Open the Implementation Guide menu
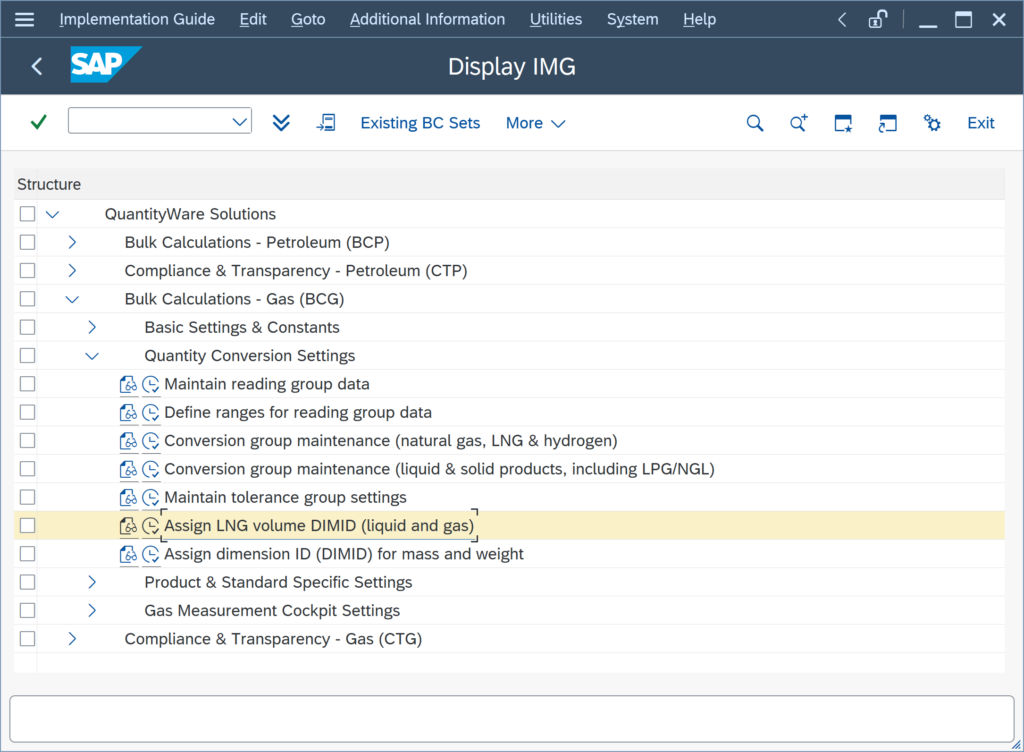The height and width of the screenshot is (752, 1024). [x=137, y=20]
